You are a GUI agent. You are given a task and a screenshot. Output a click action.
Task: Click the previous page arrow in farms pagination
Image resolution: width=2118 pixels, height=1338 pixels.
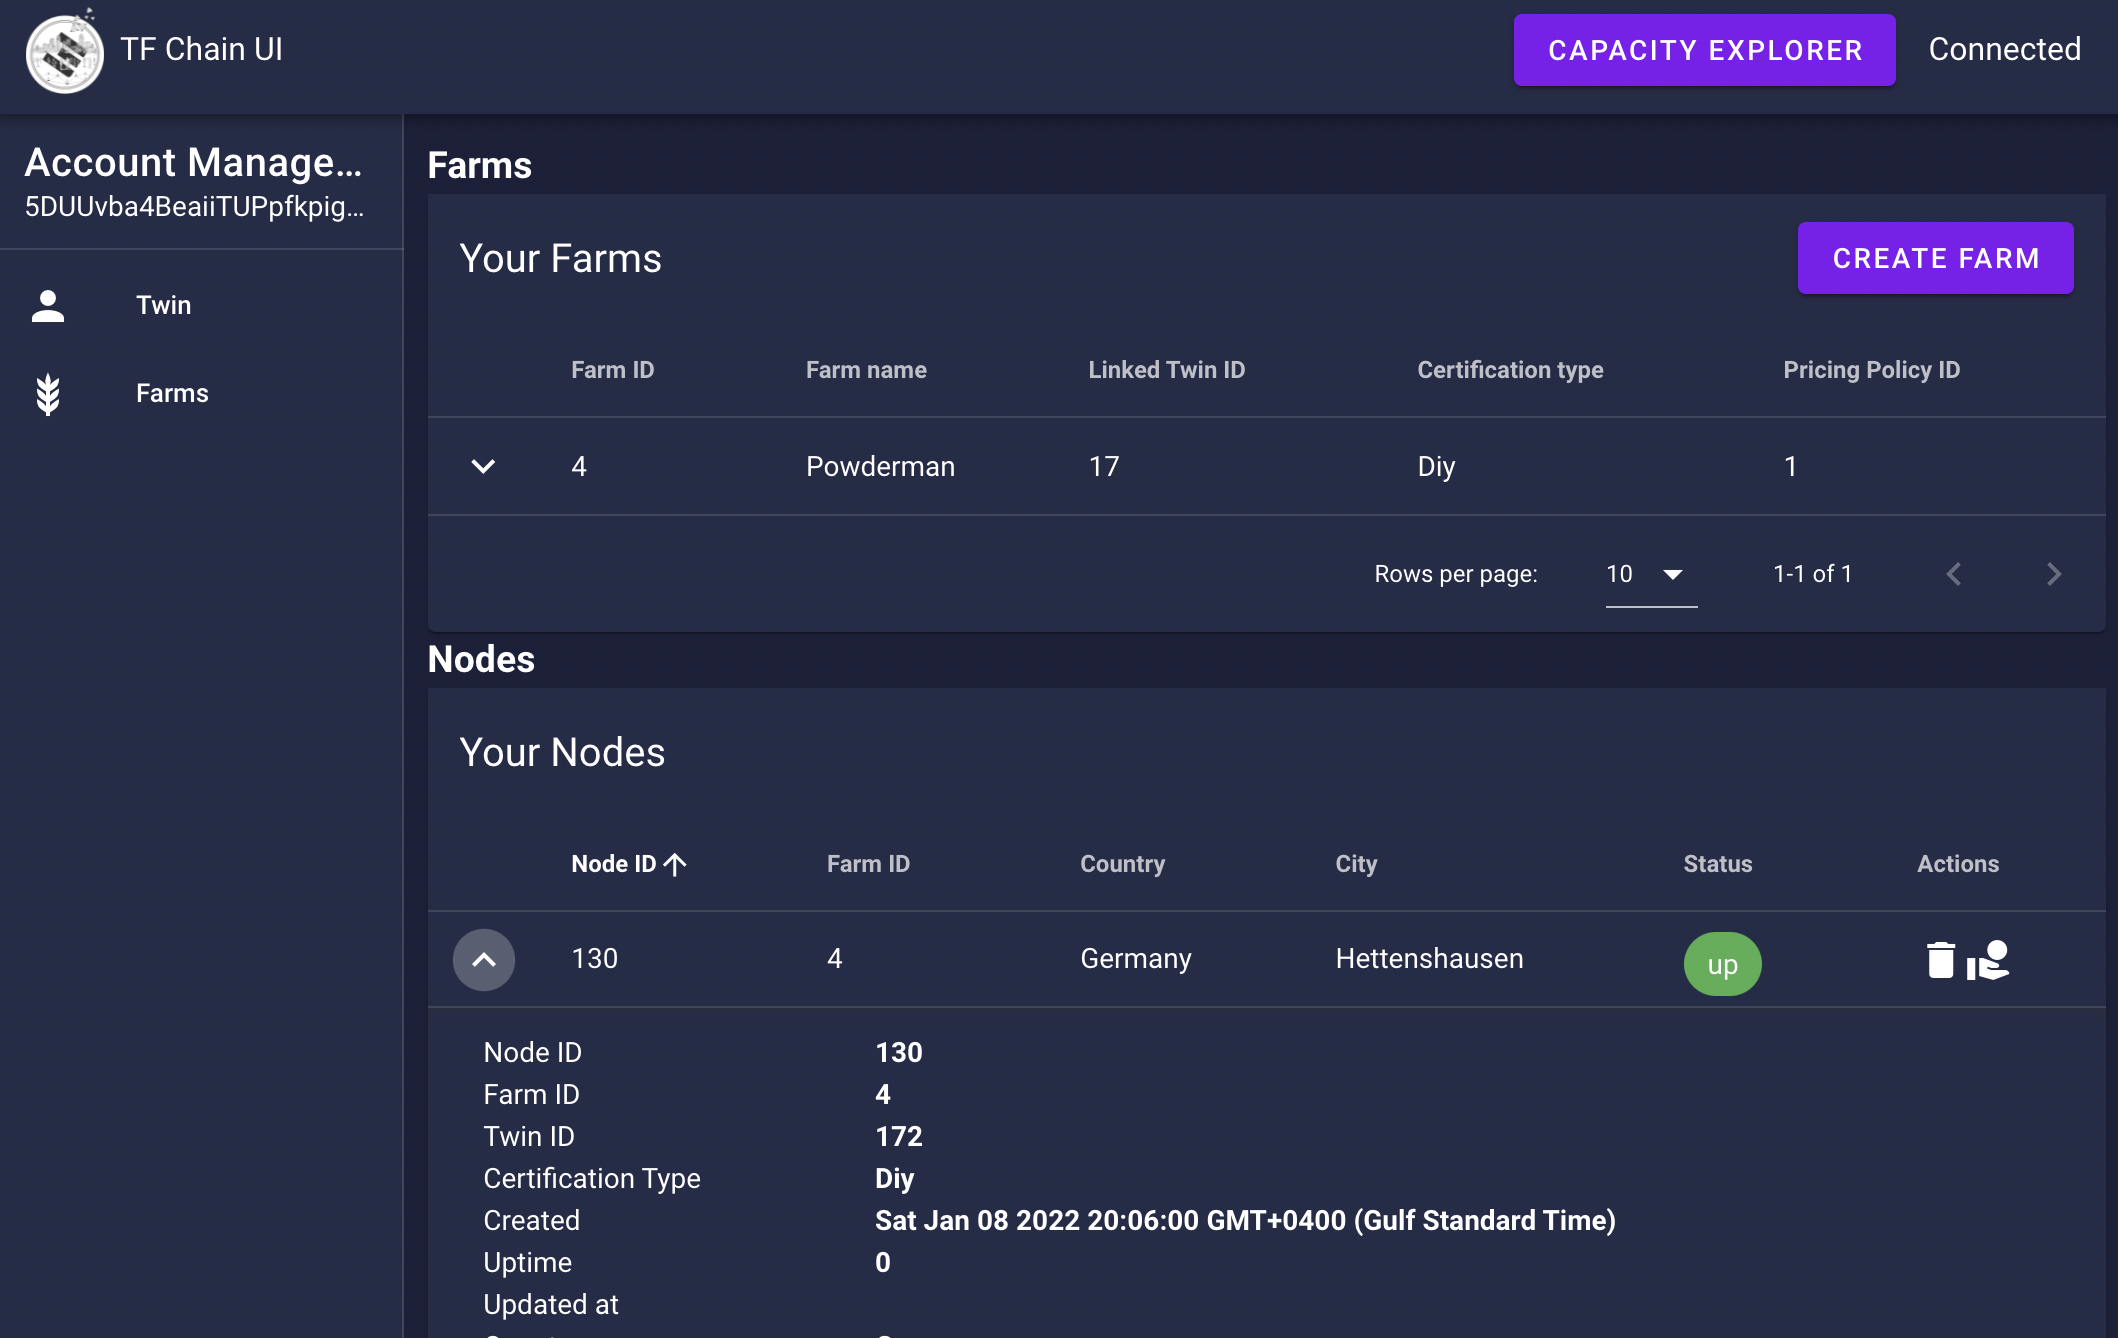pyautogui.click(x=1953, y=573)
